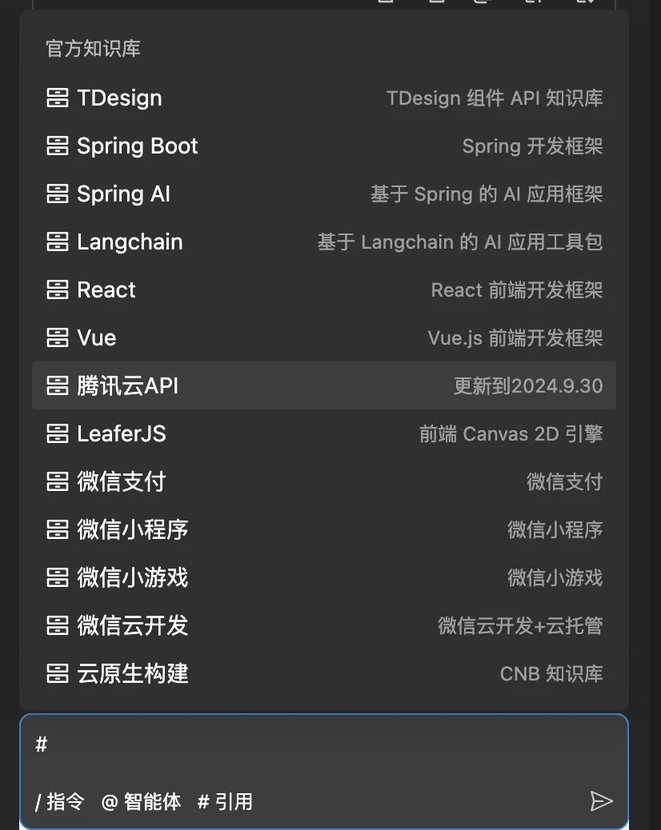Click the TDesign knowledge base icon
Image resolution: width=661 pixels, height=830 pixels.
point(57,98)
